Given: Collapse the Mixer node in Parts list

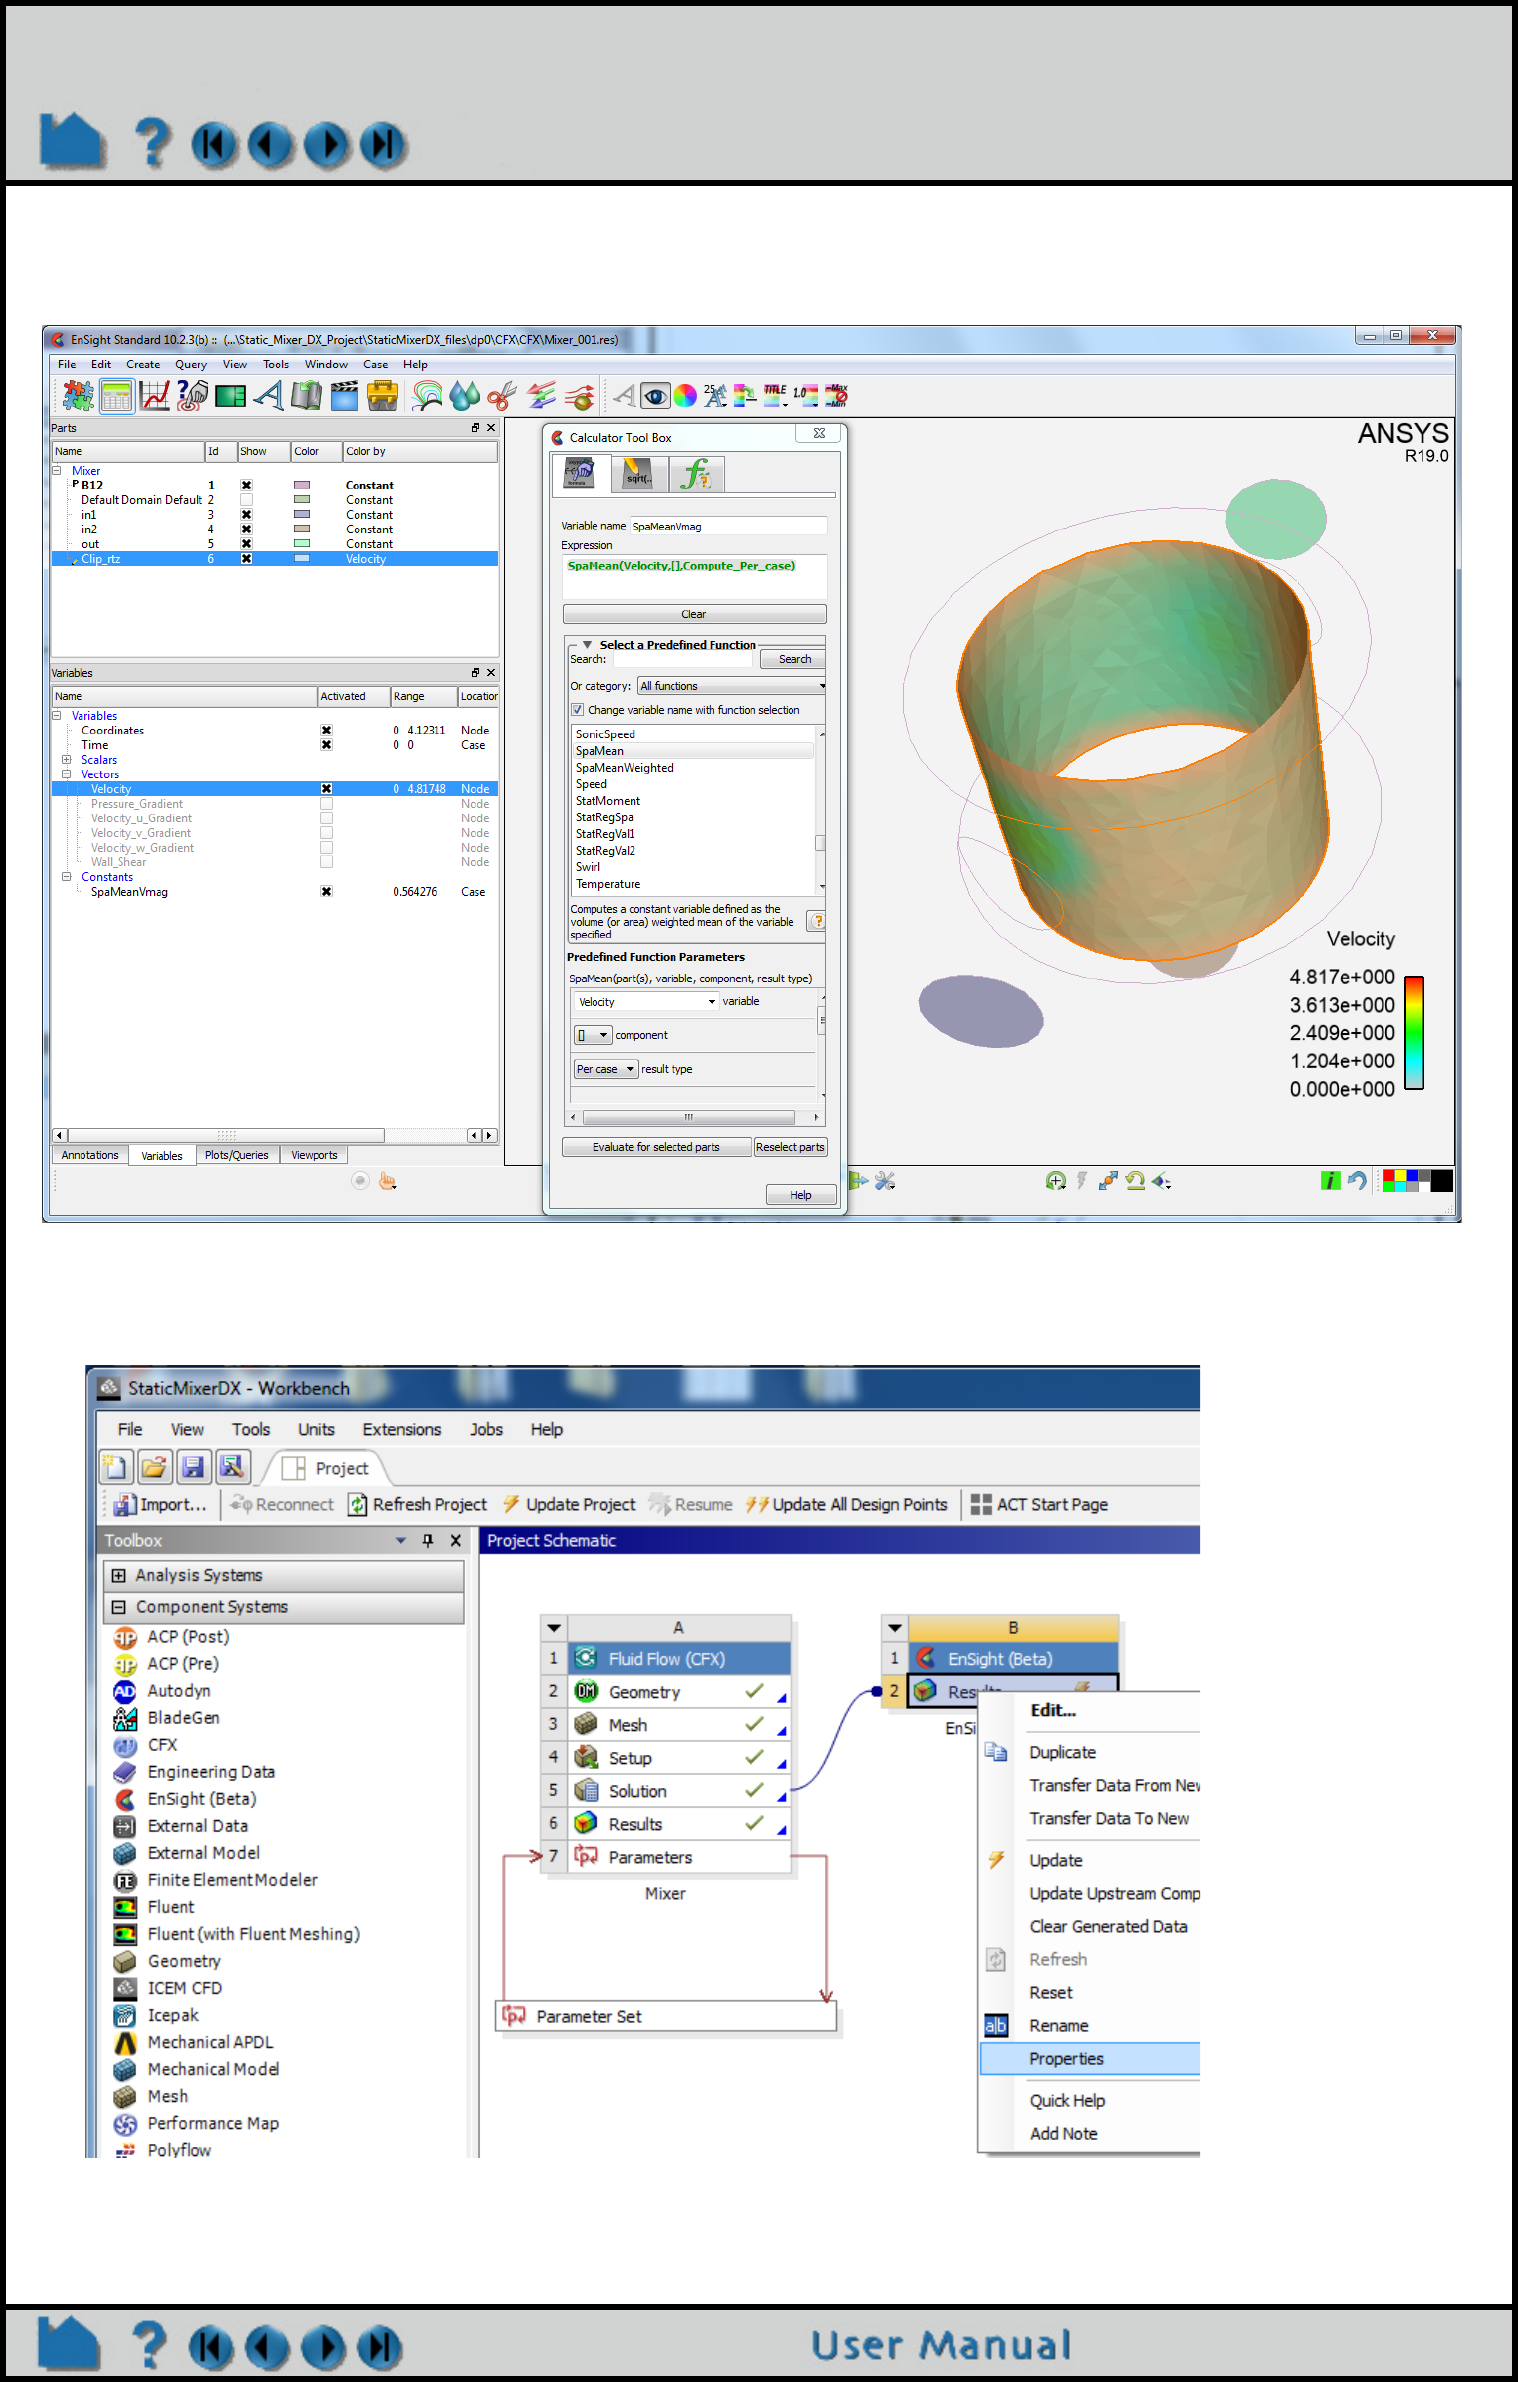Looking at the screenshot, I should tap(57, 471).
